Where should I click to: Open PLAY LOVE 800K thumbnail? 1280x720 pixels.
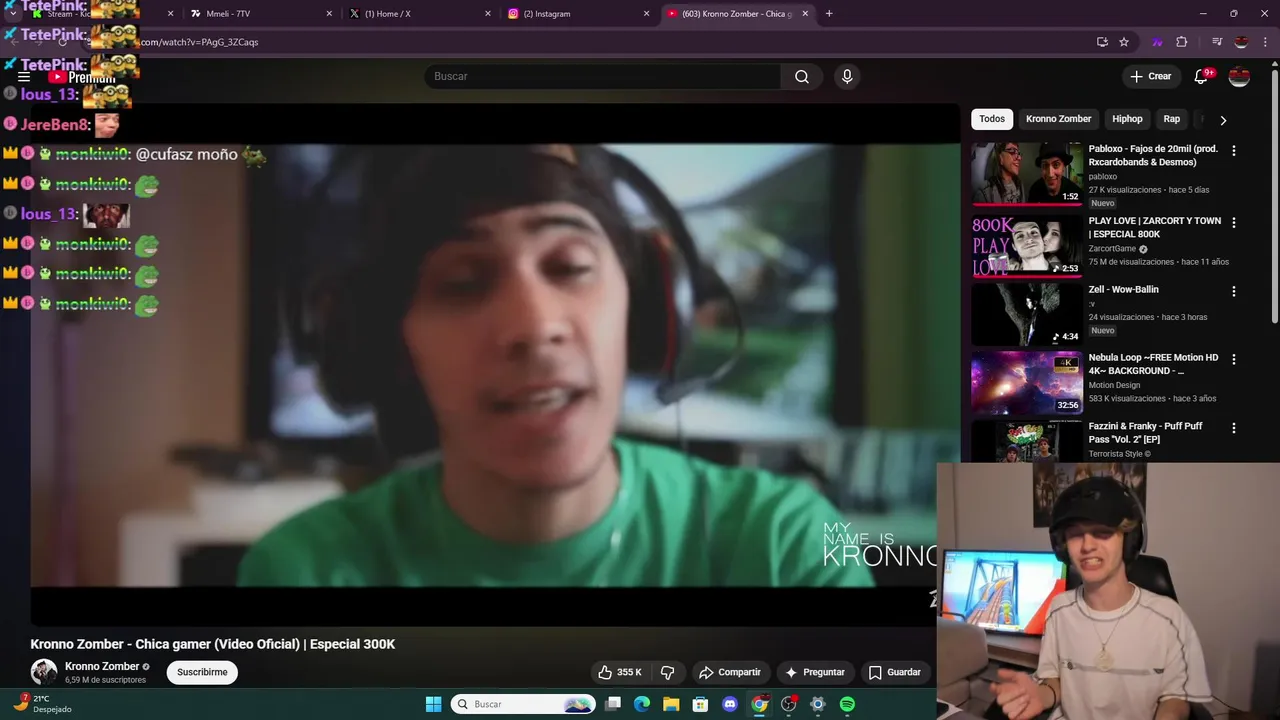click(1026, 245)
